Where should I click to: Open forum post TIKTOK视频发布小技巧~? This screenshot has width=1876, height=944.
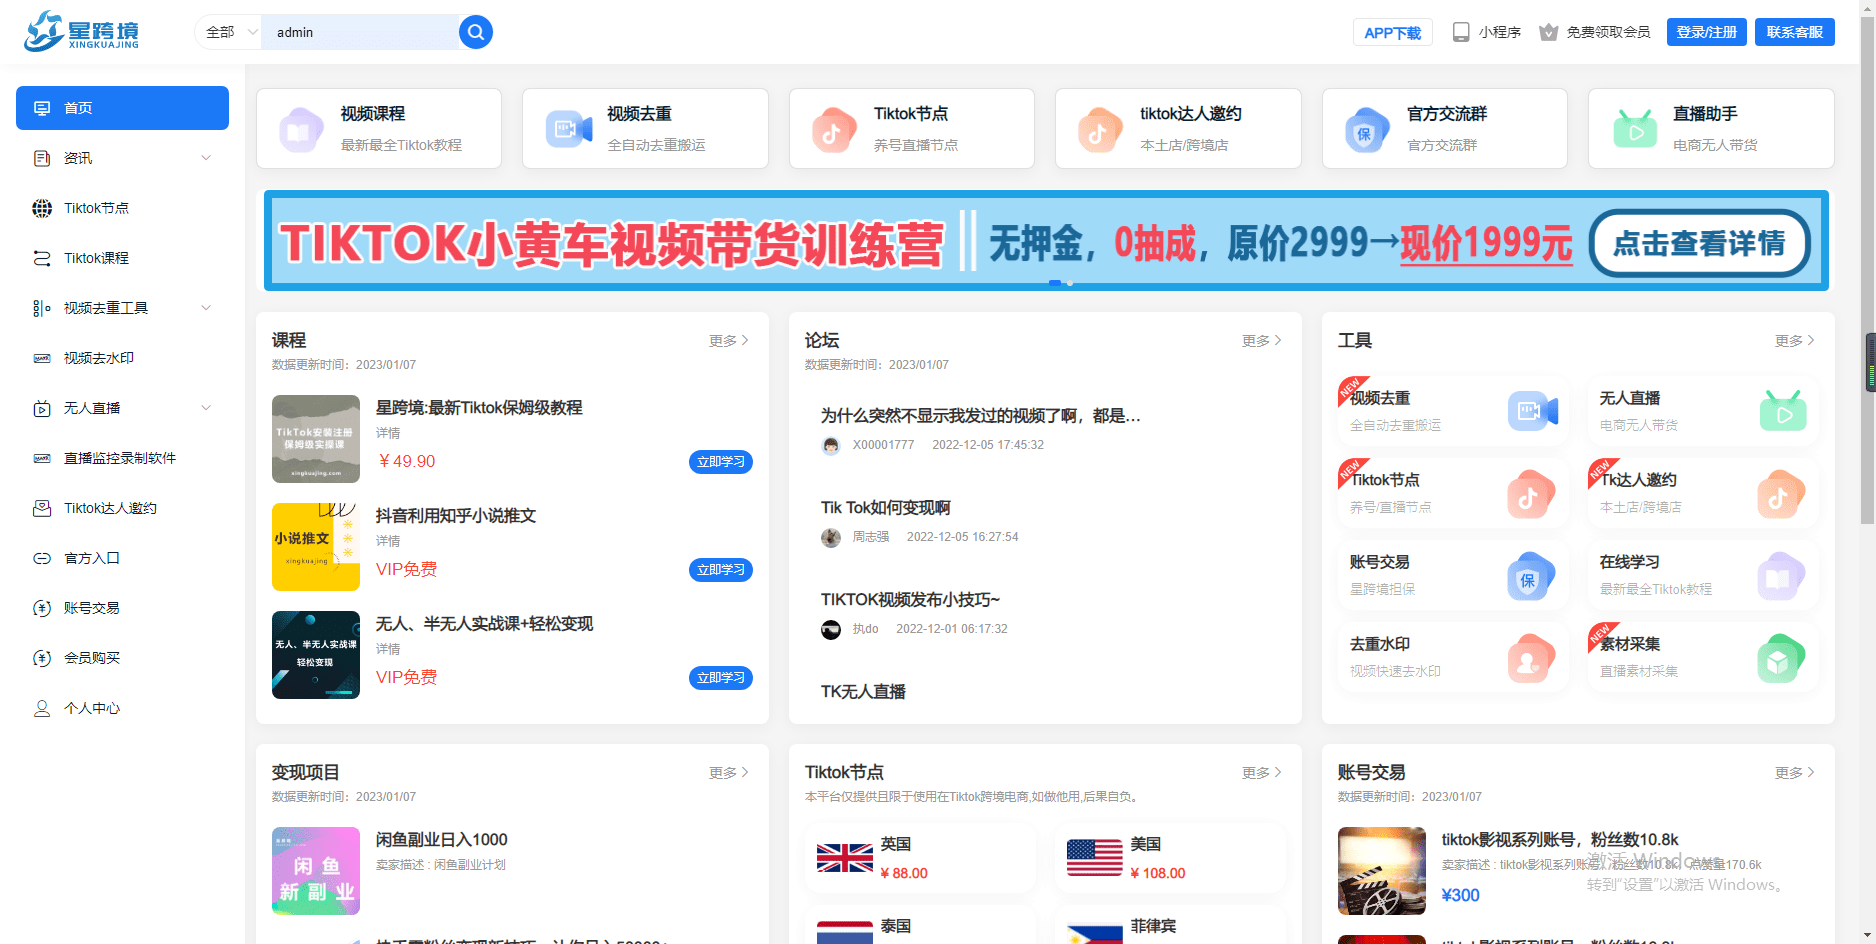pos(910,600)
